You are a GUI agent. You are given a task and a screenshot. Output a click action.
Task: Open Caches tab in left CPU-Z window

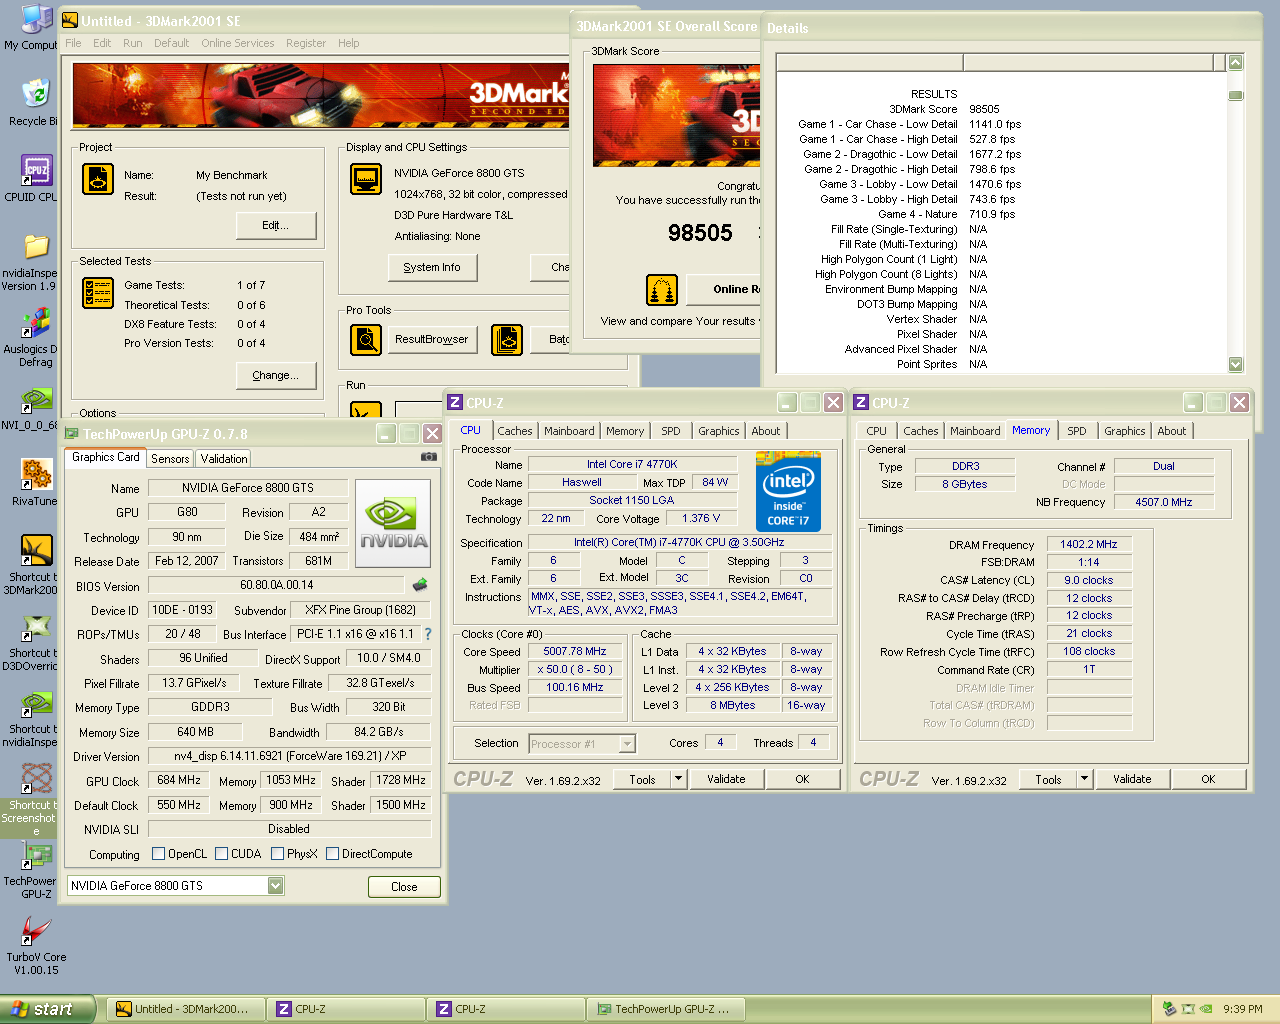pos(515,431)
